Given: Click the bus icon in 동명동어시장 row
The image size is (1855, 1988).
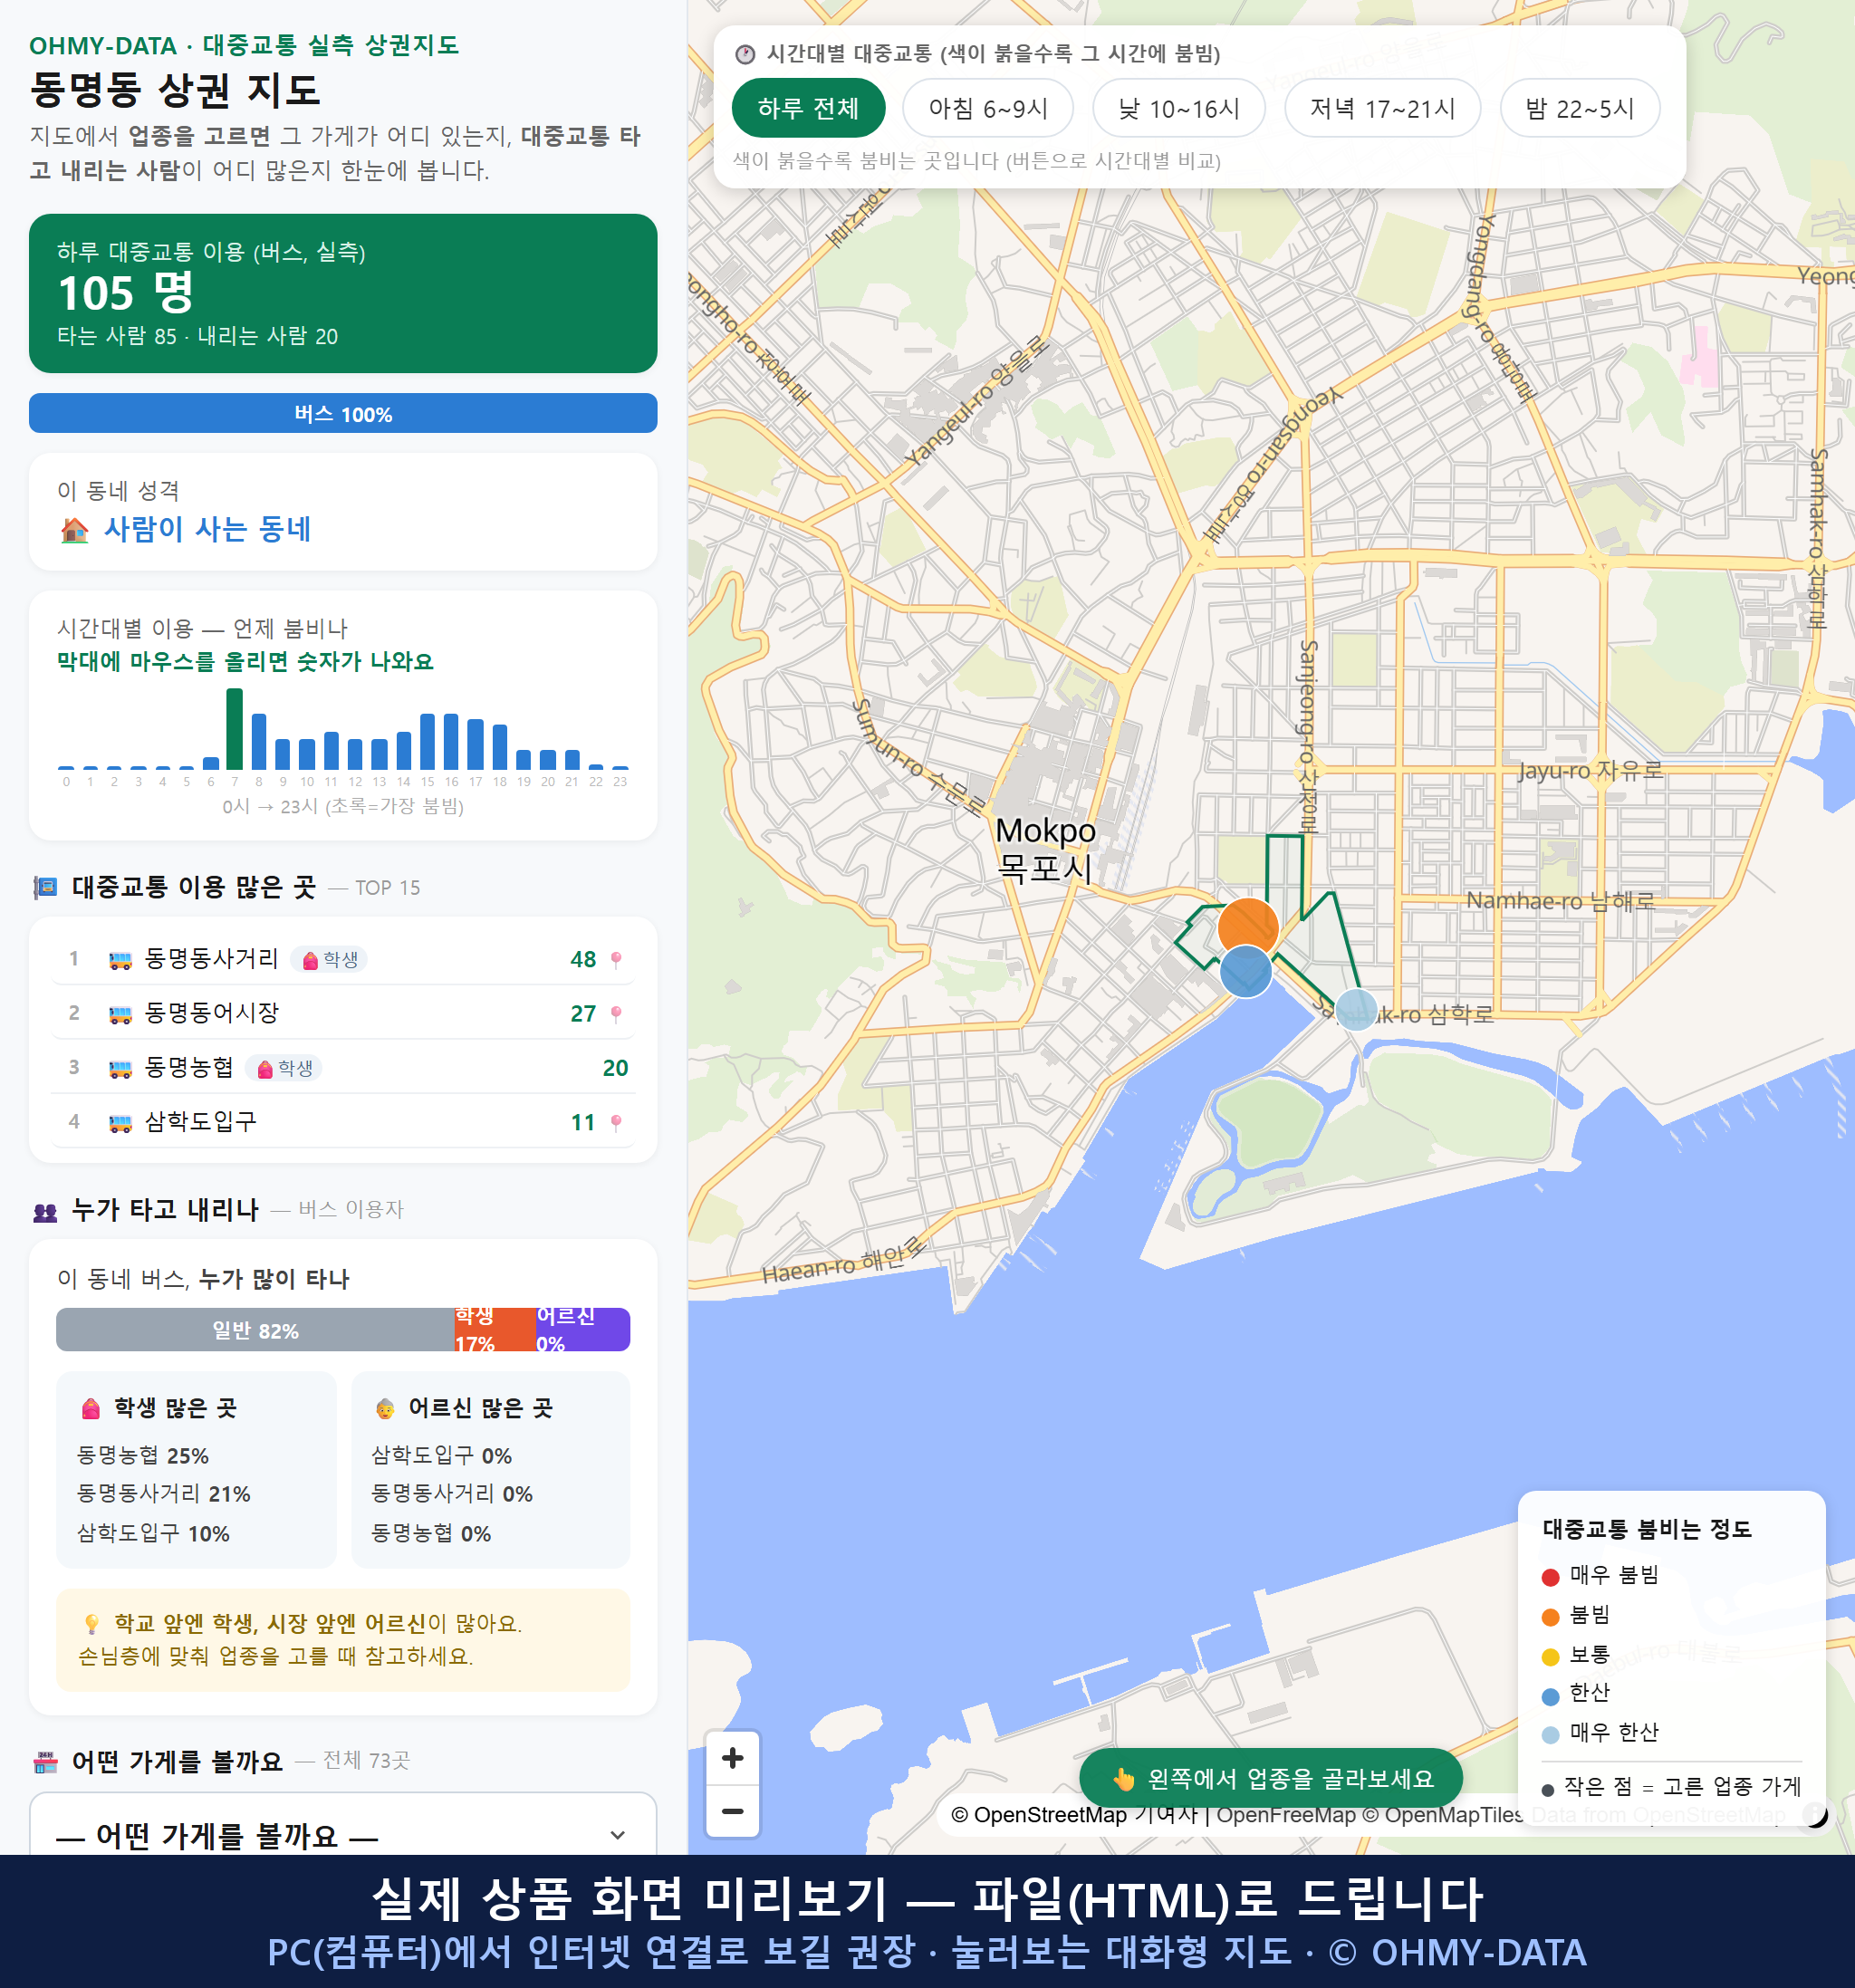Looking at the screenshot, I should [120, 1014].
